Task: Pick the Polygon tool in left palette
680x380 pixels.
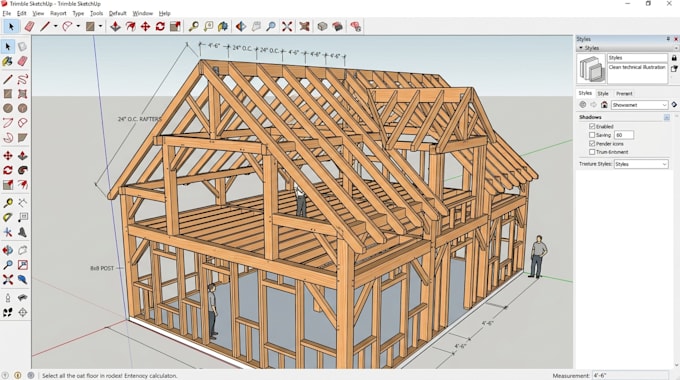Action: pos(22,108)
